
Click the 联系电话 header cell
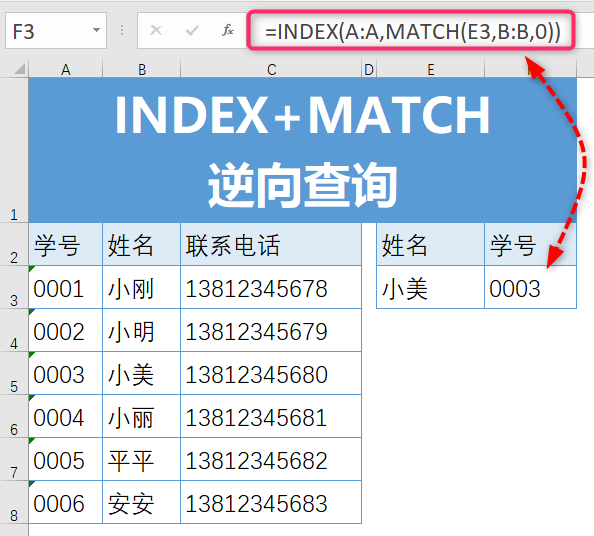coord(271,244)
